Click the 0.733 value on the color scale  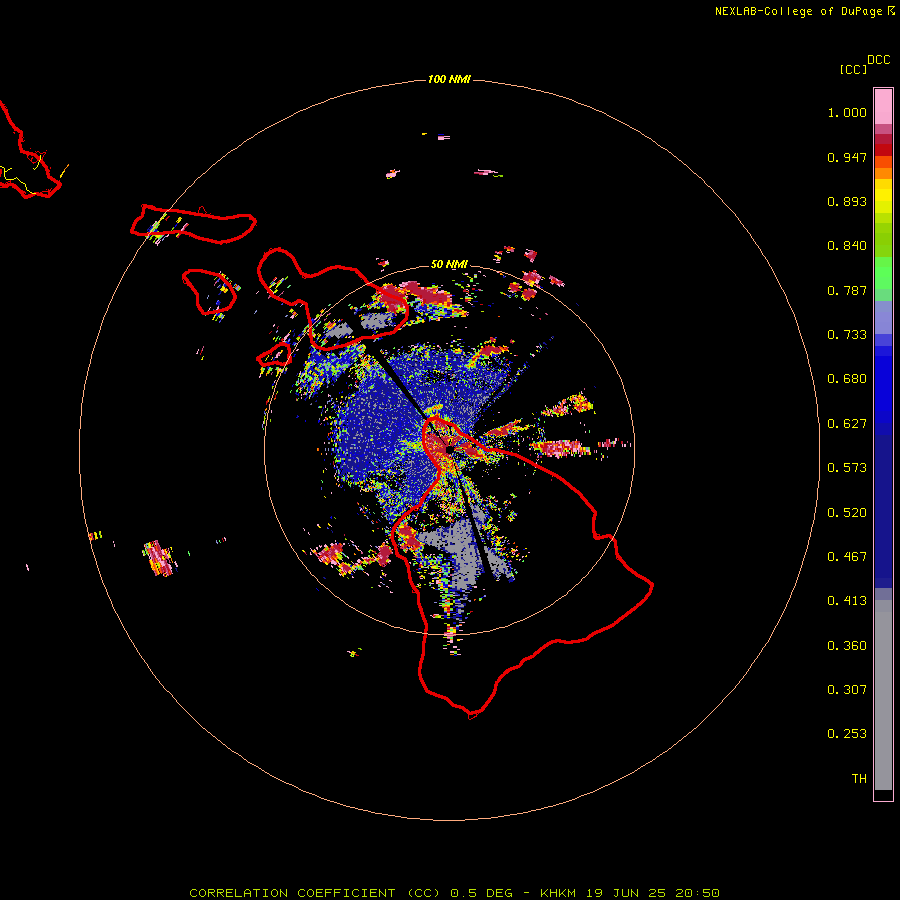tap(847, 335)
